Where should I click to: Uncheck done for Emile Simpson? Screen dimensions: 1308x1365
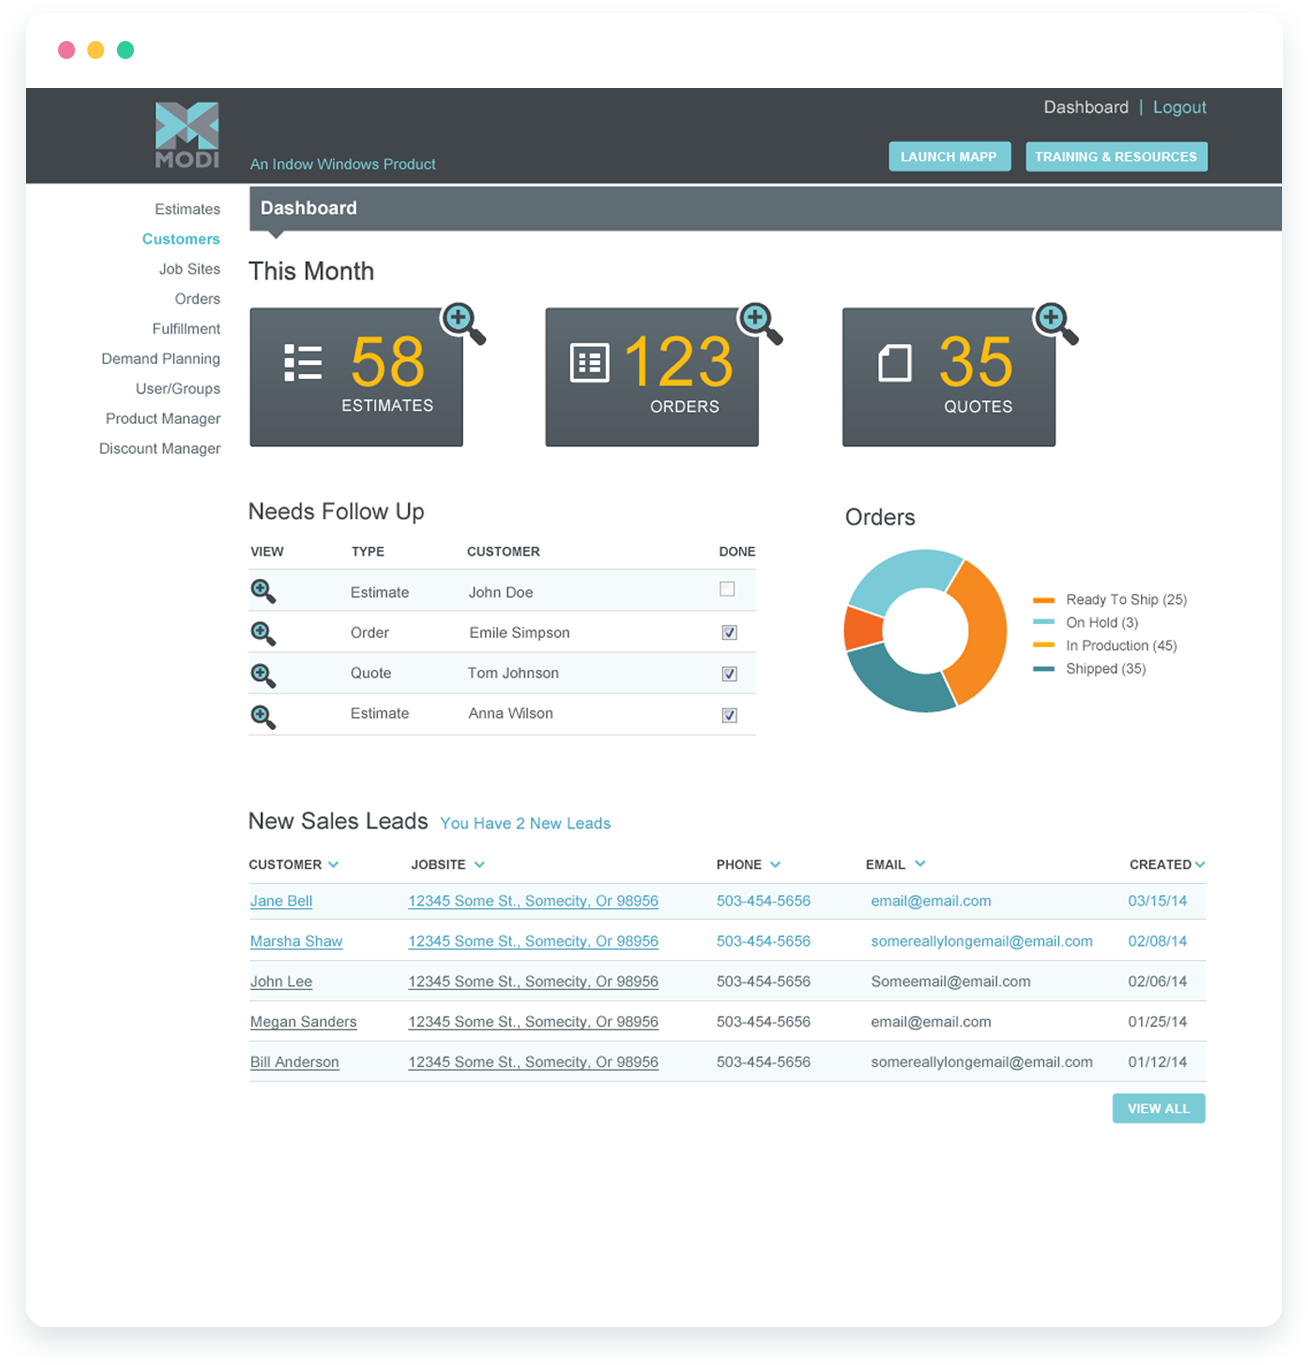click(x=729, y=632)
